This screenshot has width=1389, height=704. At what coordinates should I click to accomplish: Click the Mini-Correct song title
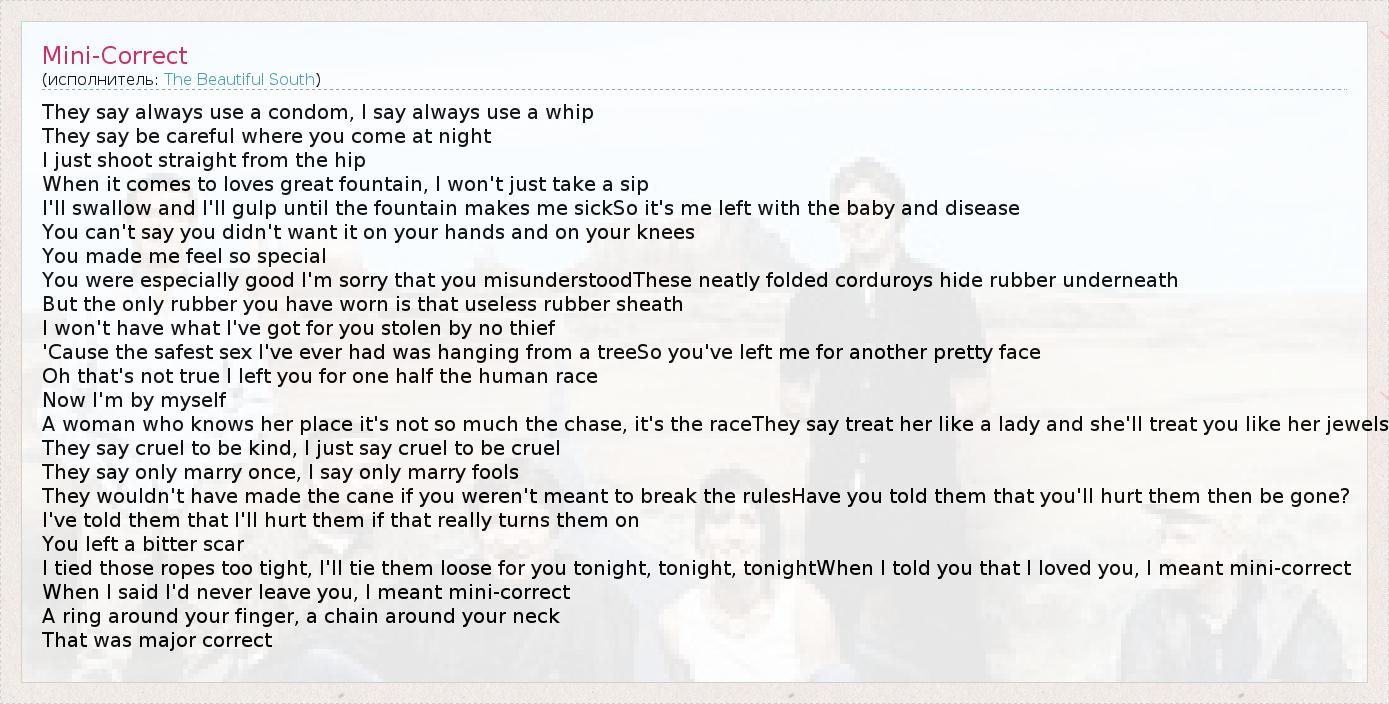pos(115,56)
